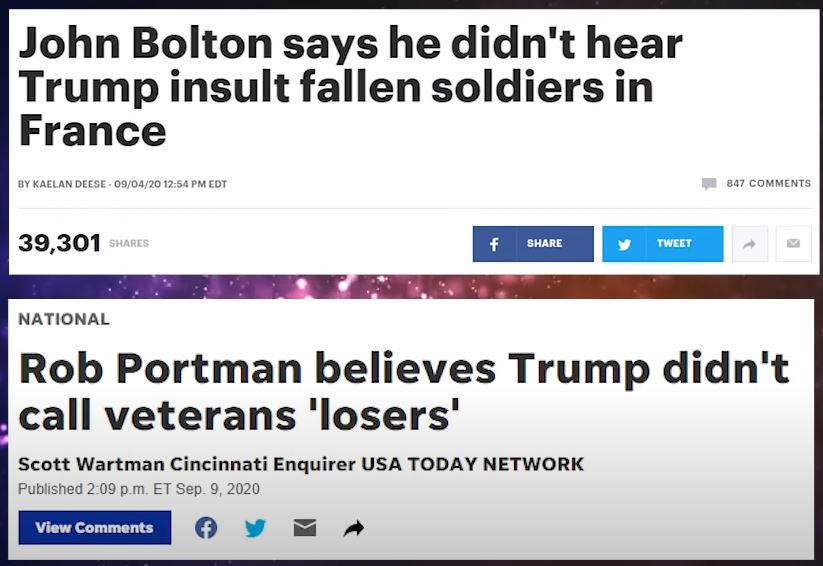
Task: Open the John Bolton headline
Action: [351, 87]
